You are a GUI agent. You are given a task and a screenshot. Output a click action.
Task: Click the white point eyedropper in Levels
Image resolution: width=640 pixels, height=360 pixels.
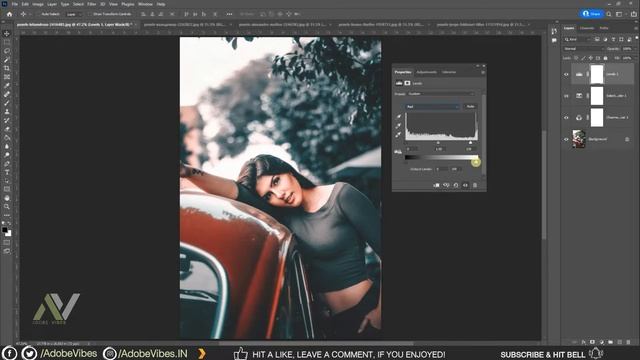[398, 134]
